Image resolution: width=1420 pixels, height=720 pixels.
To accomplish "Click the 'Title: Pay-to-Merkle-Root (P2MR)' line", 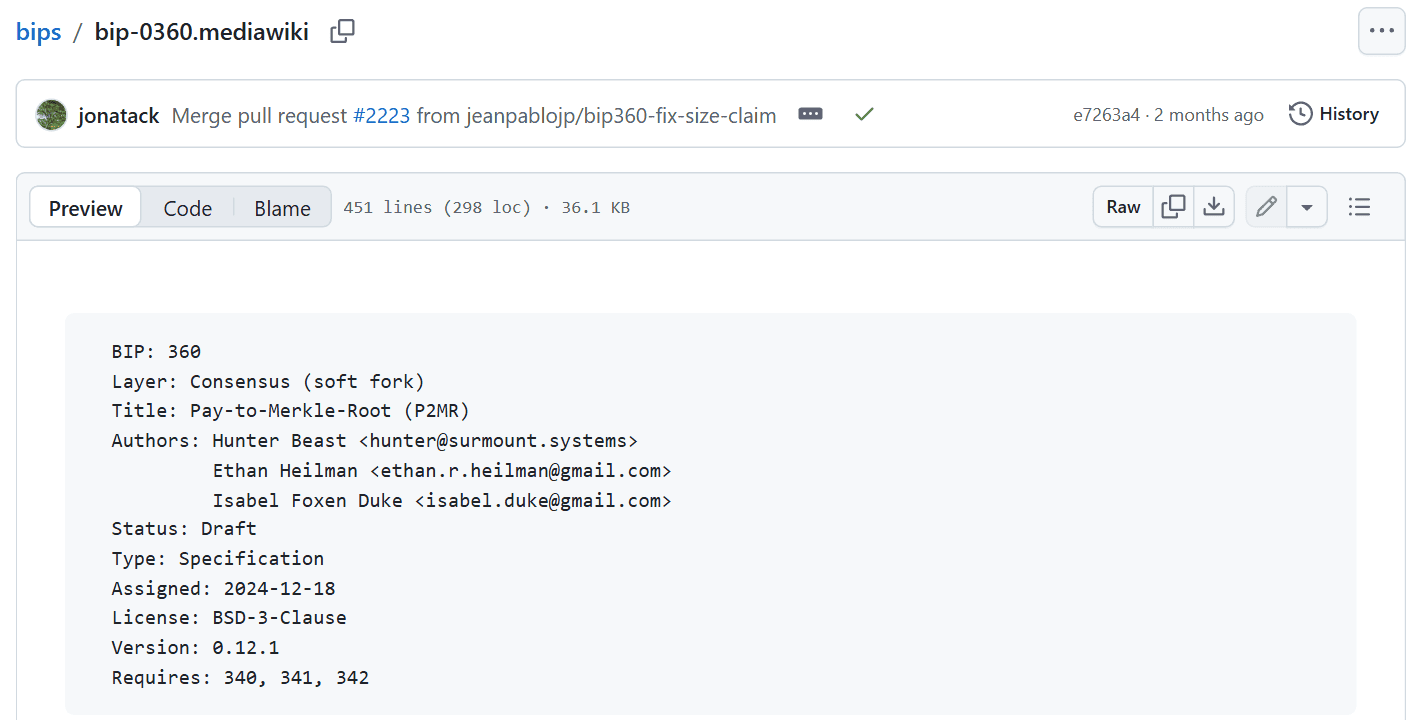I will point(291,411).
